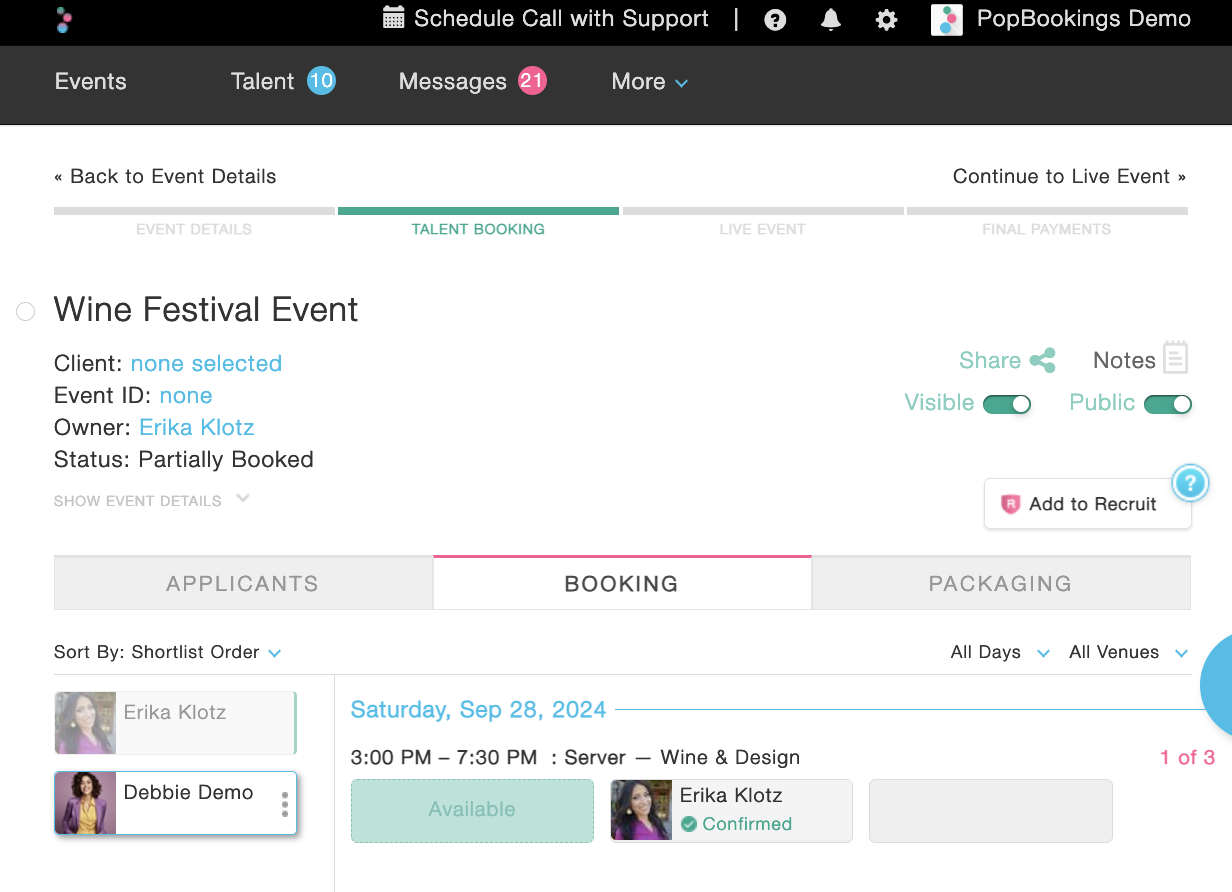The image size is (1232, 892).
Task: Open notifications bell icon
Action: [831, 20]
